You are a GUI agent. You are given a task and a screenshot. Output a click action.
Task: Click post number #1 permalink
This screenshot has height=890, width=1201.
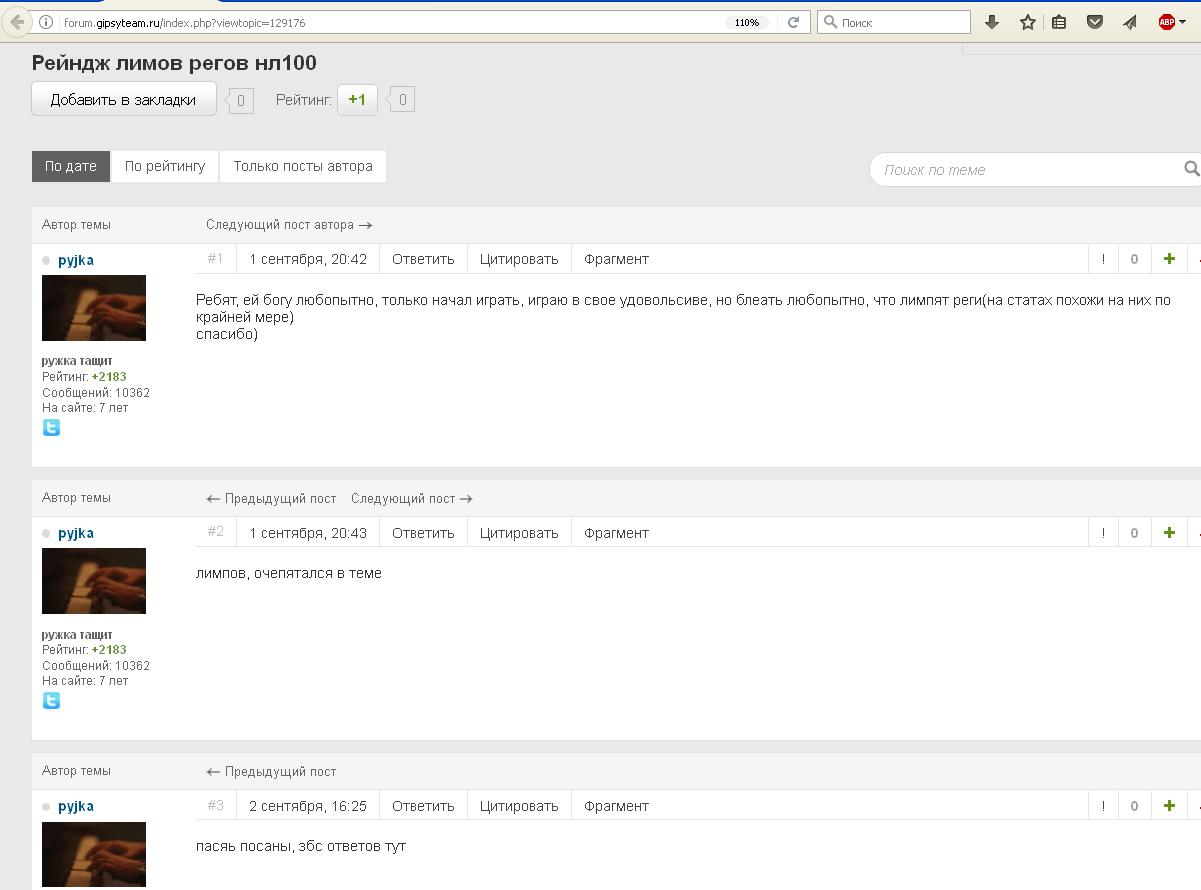click(215, 258)
